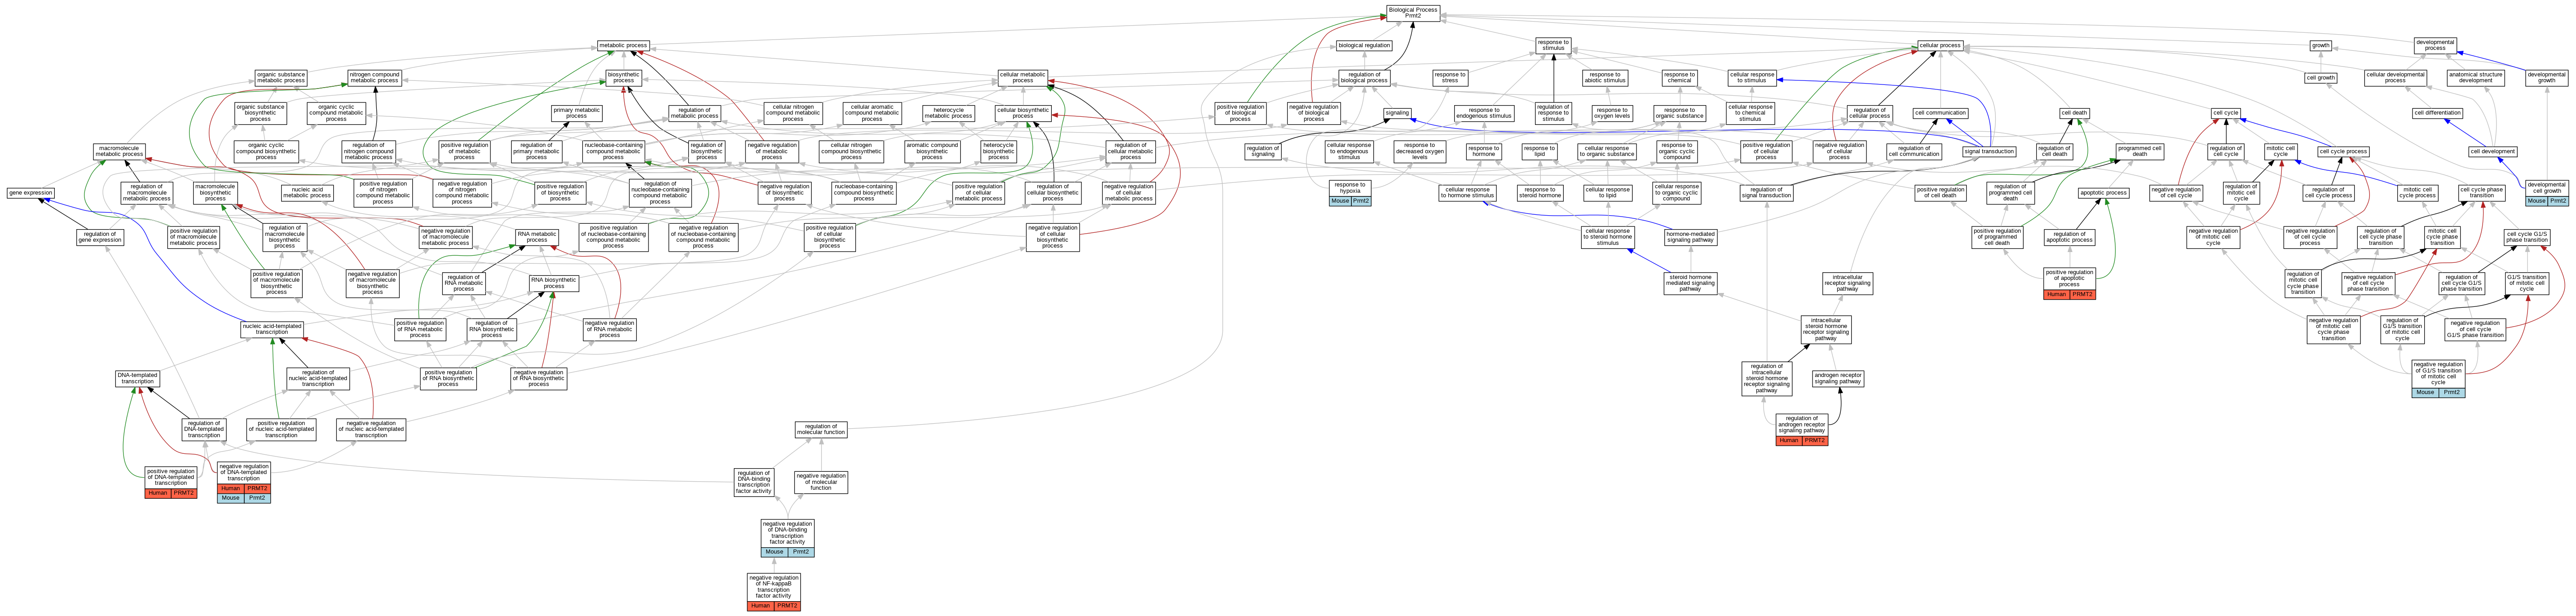
Task: Click the 'cell development' node
Action: [x=2492, y=151]
